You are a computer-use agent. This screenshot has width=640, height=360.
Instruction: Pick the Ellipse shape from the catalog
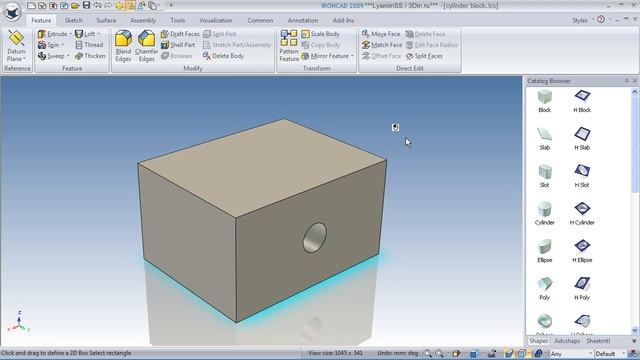544,251
